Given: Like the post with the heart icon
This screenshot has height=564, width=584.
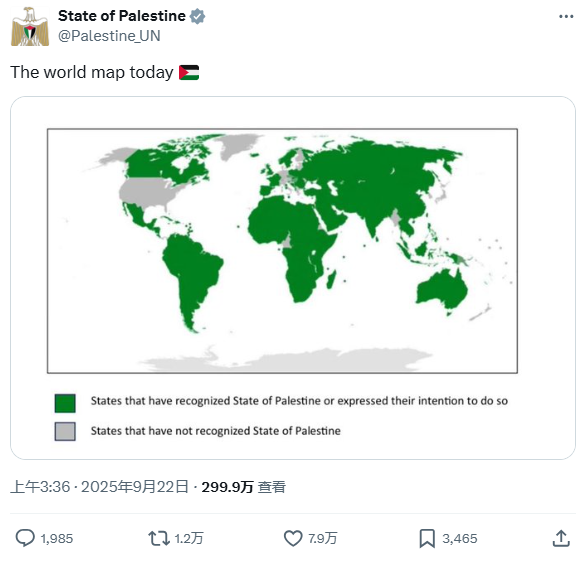Looking at the screenshot, I should [293, 538].
